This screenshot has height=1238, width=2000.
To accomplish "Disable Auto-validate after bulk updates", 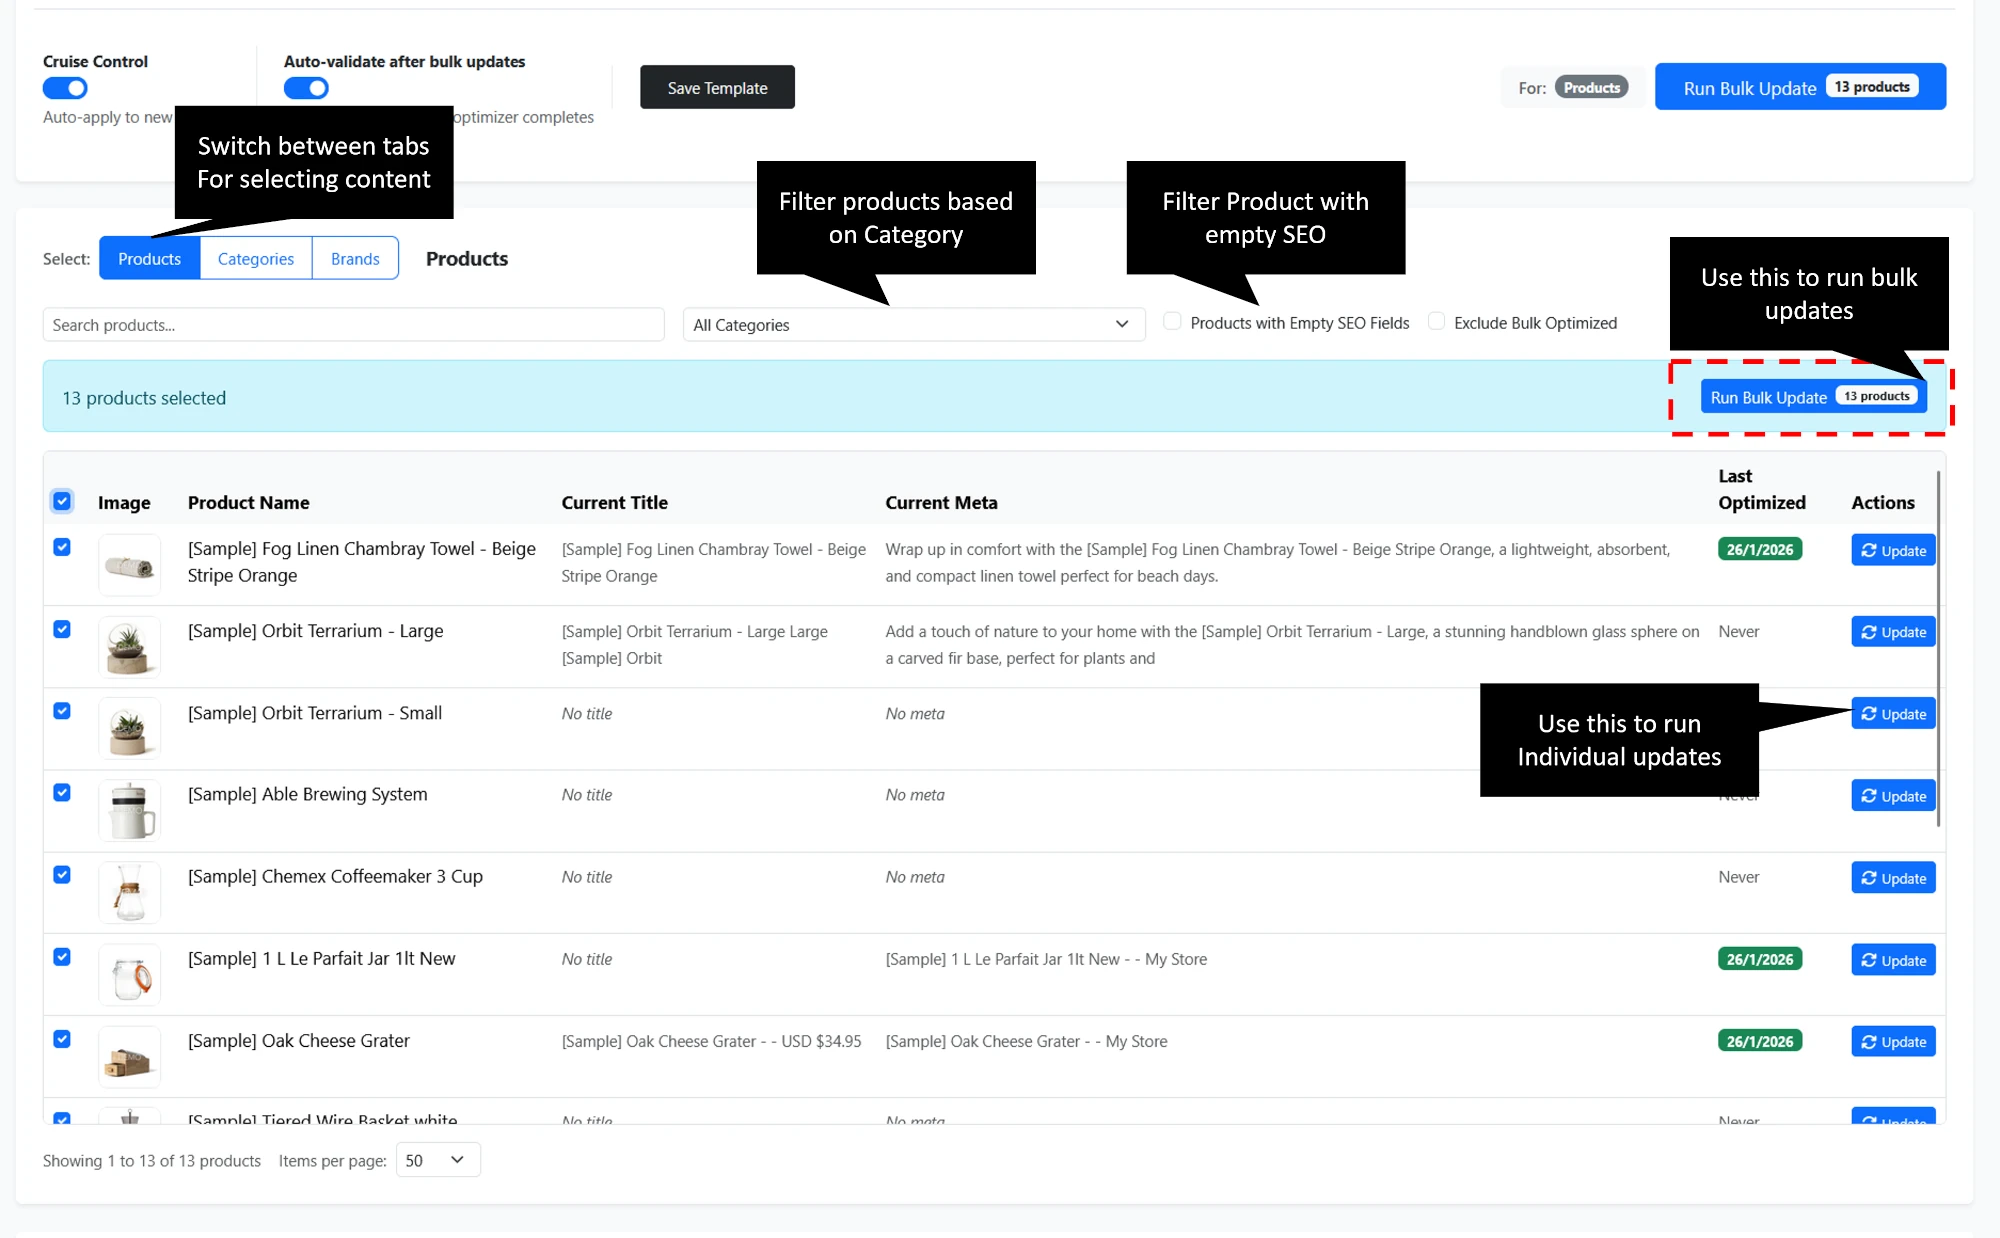I will (x=306, y=88).
